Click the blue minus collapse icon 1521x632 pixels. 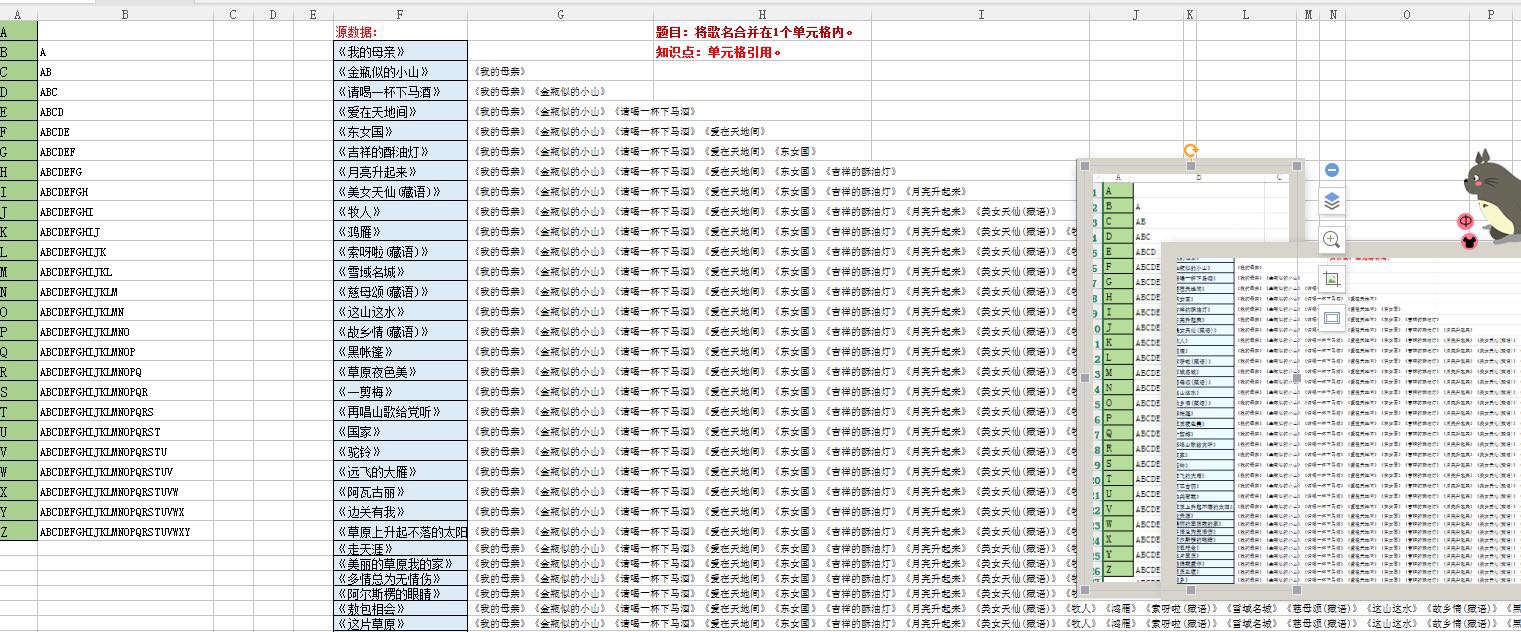coord(1331,171)
